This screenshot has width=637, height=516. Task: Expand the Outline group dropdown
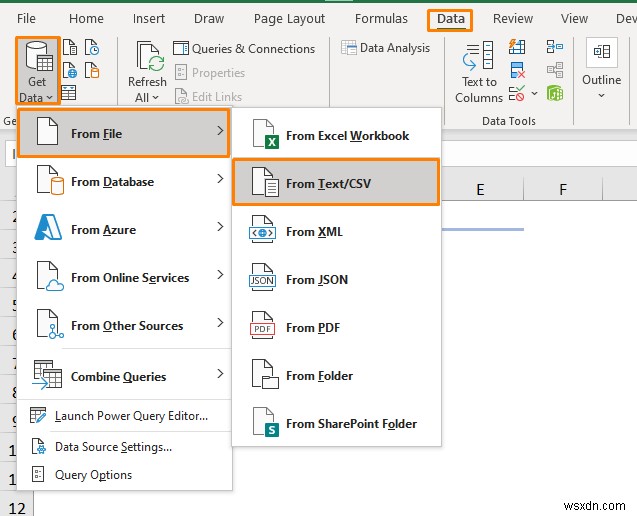tap(602, 96)
